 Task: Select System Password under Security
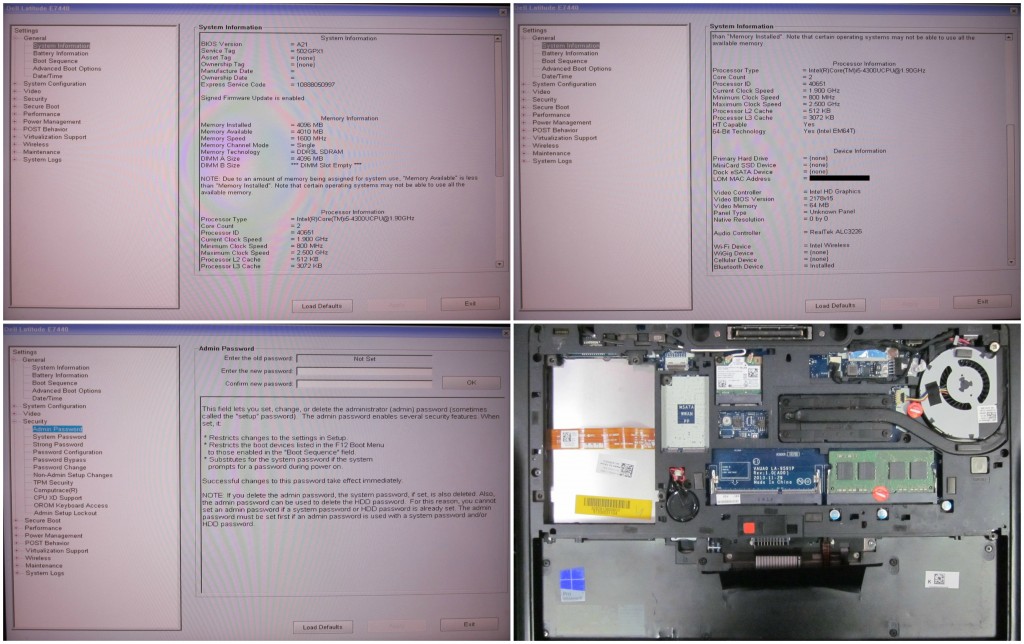click(x=59, y=437)
